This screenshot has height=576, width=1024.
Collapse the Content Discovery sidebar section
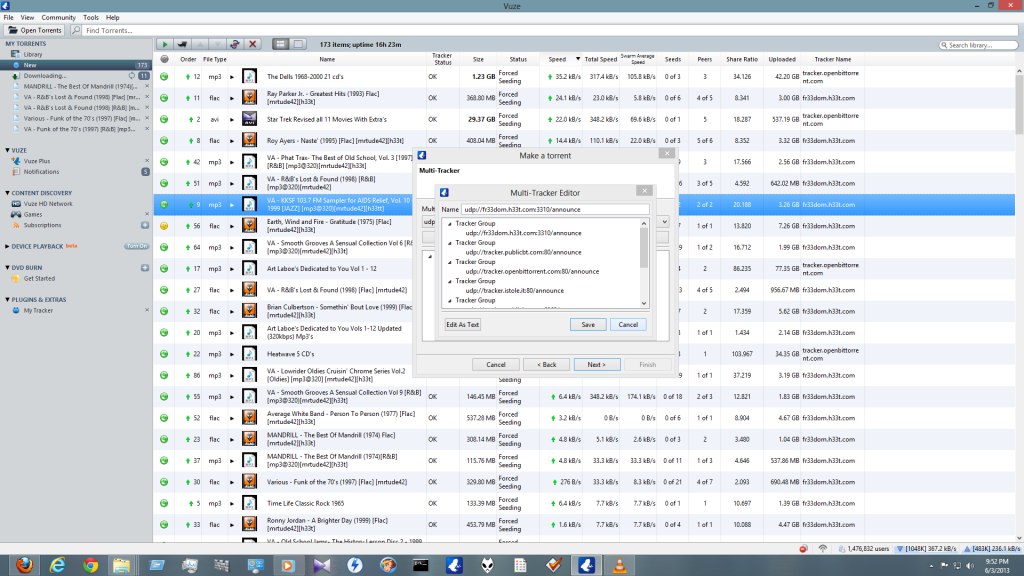coord(7,193)
